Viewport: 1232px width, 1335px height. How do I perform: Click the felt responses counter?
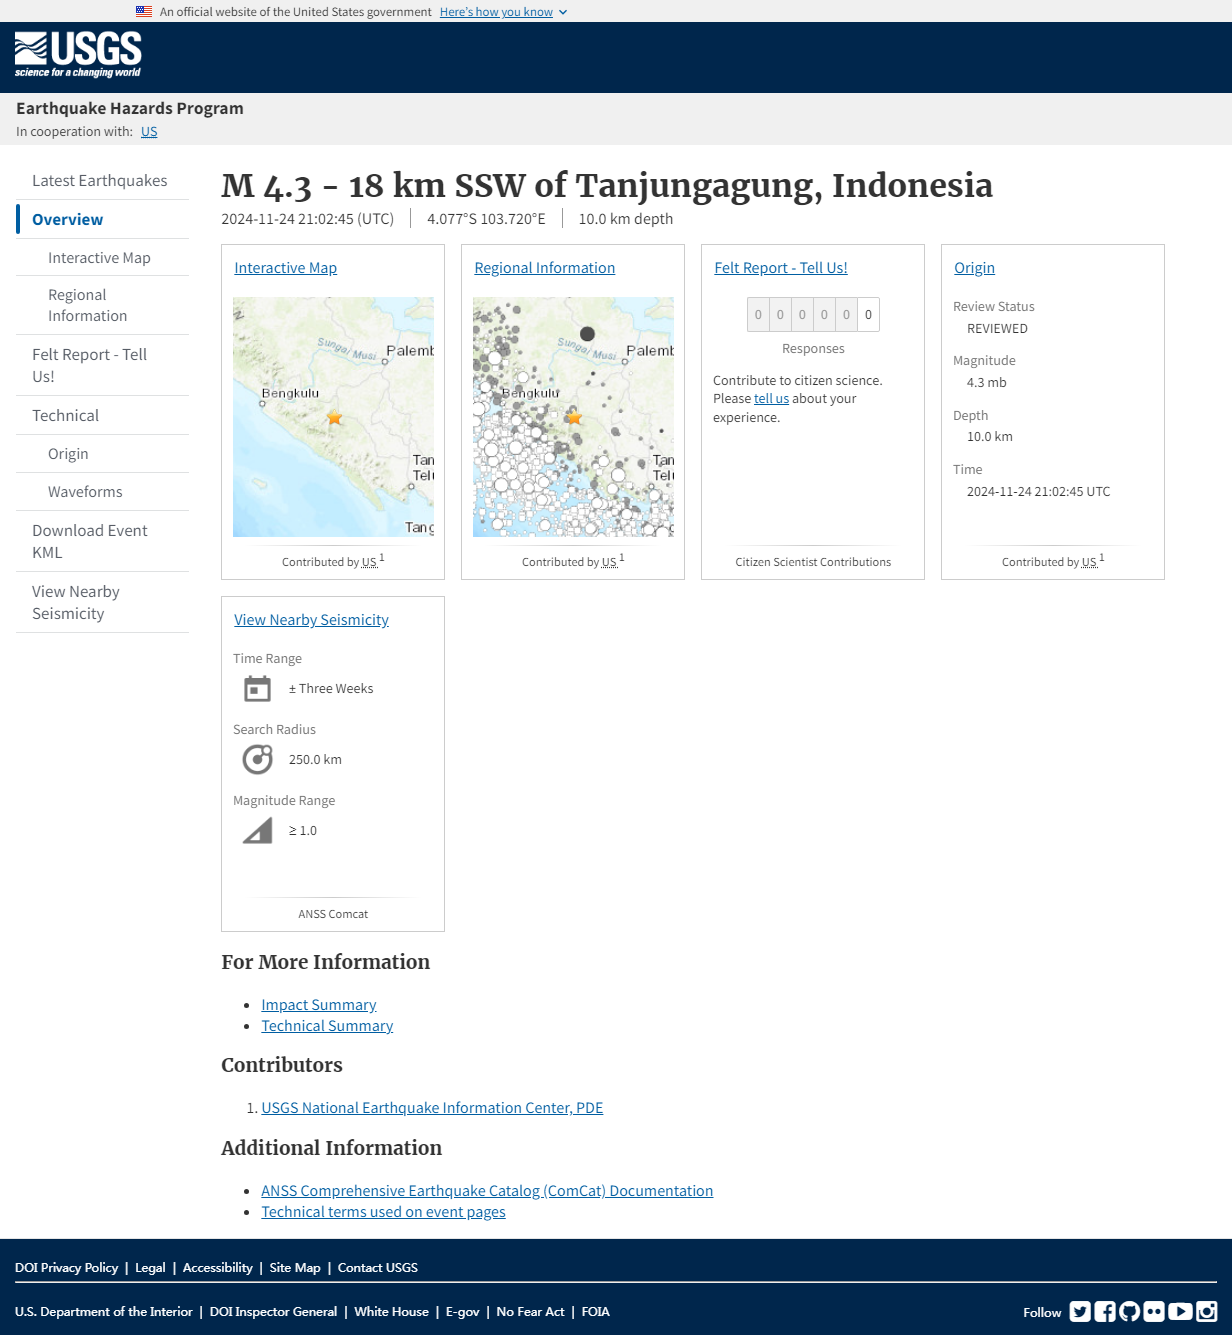813,315
